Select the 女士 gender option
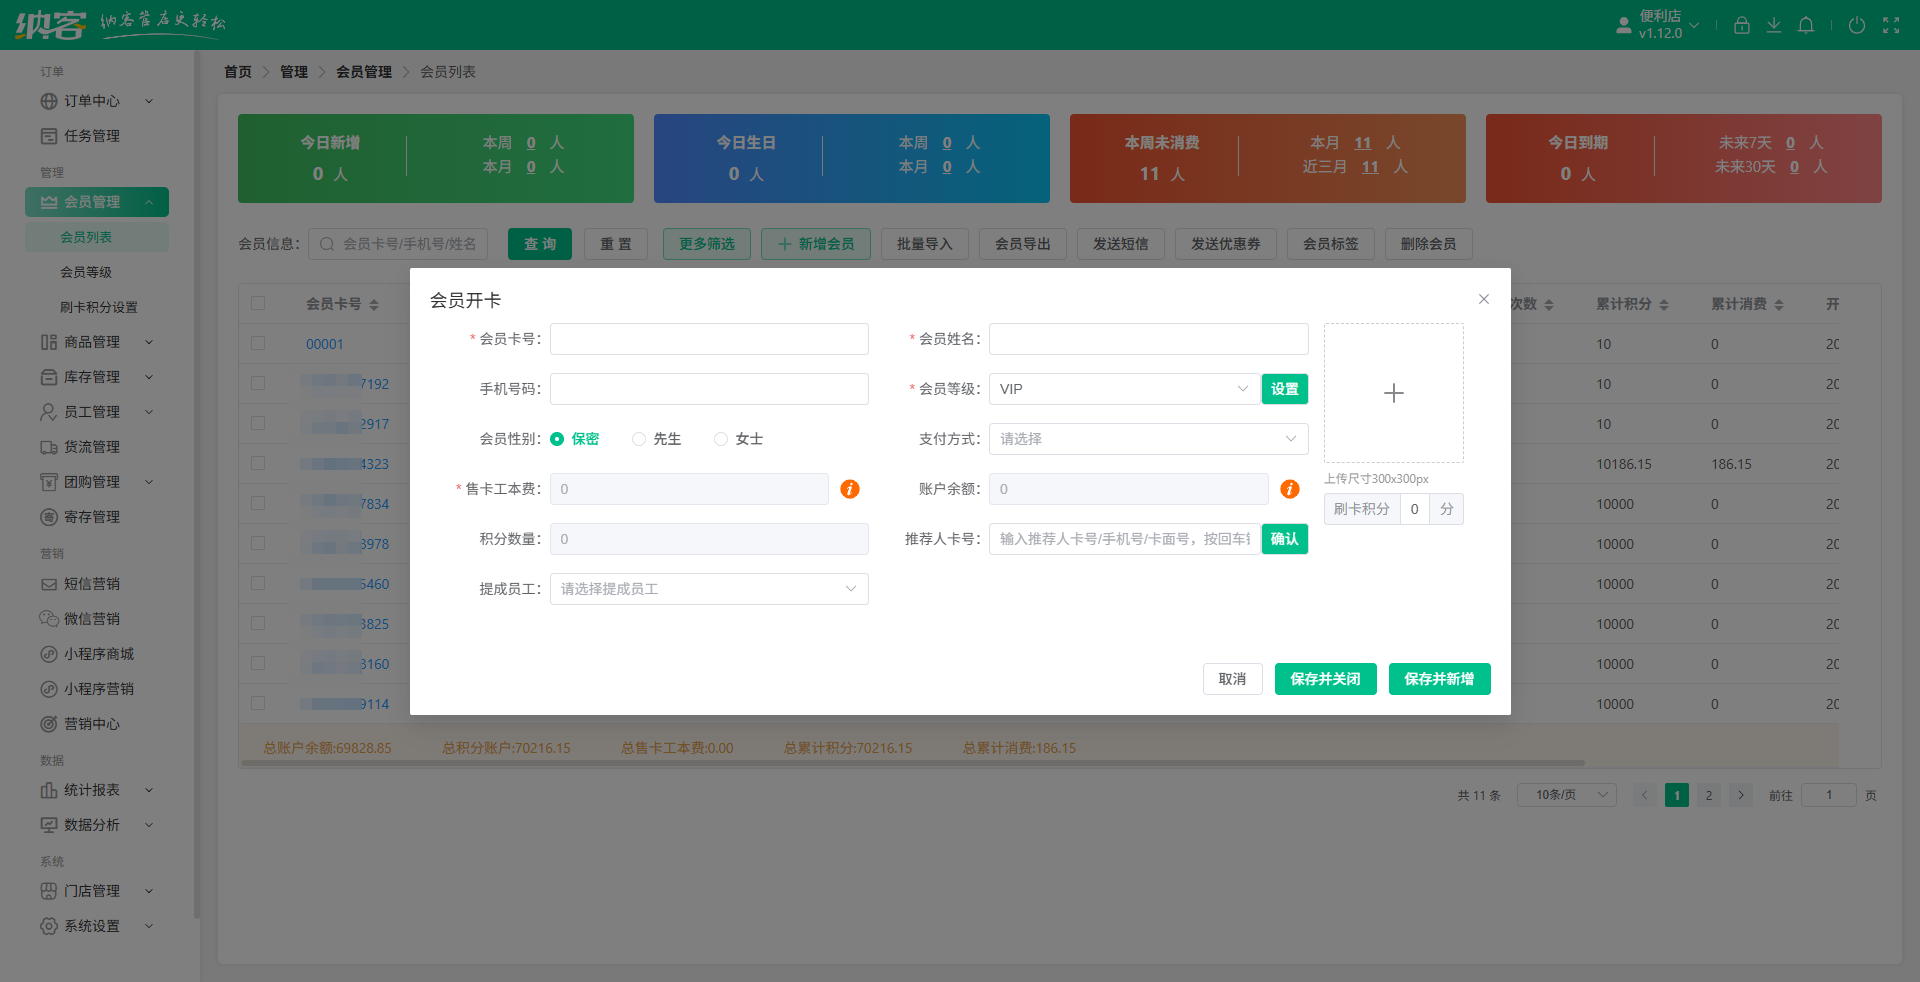 click(721, 439)
